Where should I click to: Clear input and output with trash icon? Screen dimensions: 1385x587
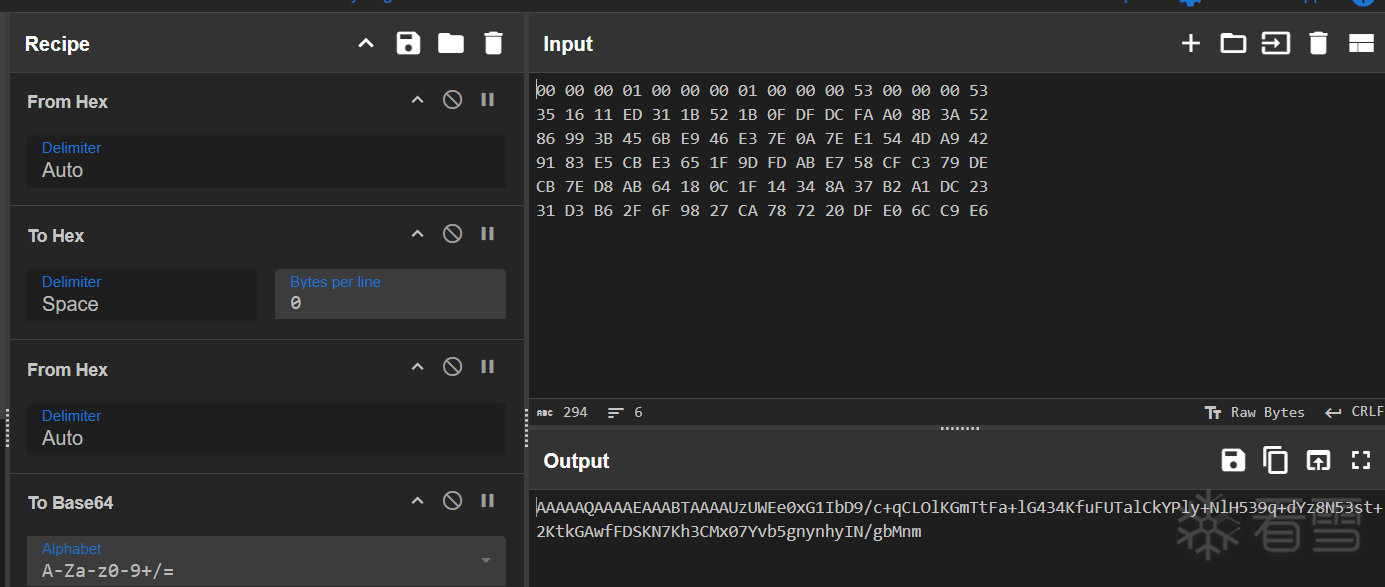[1318, 43]
